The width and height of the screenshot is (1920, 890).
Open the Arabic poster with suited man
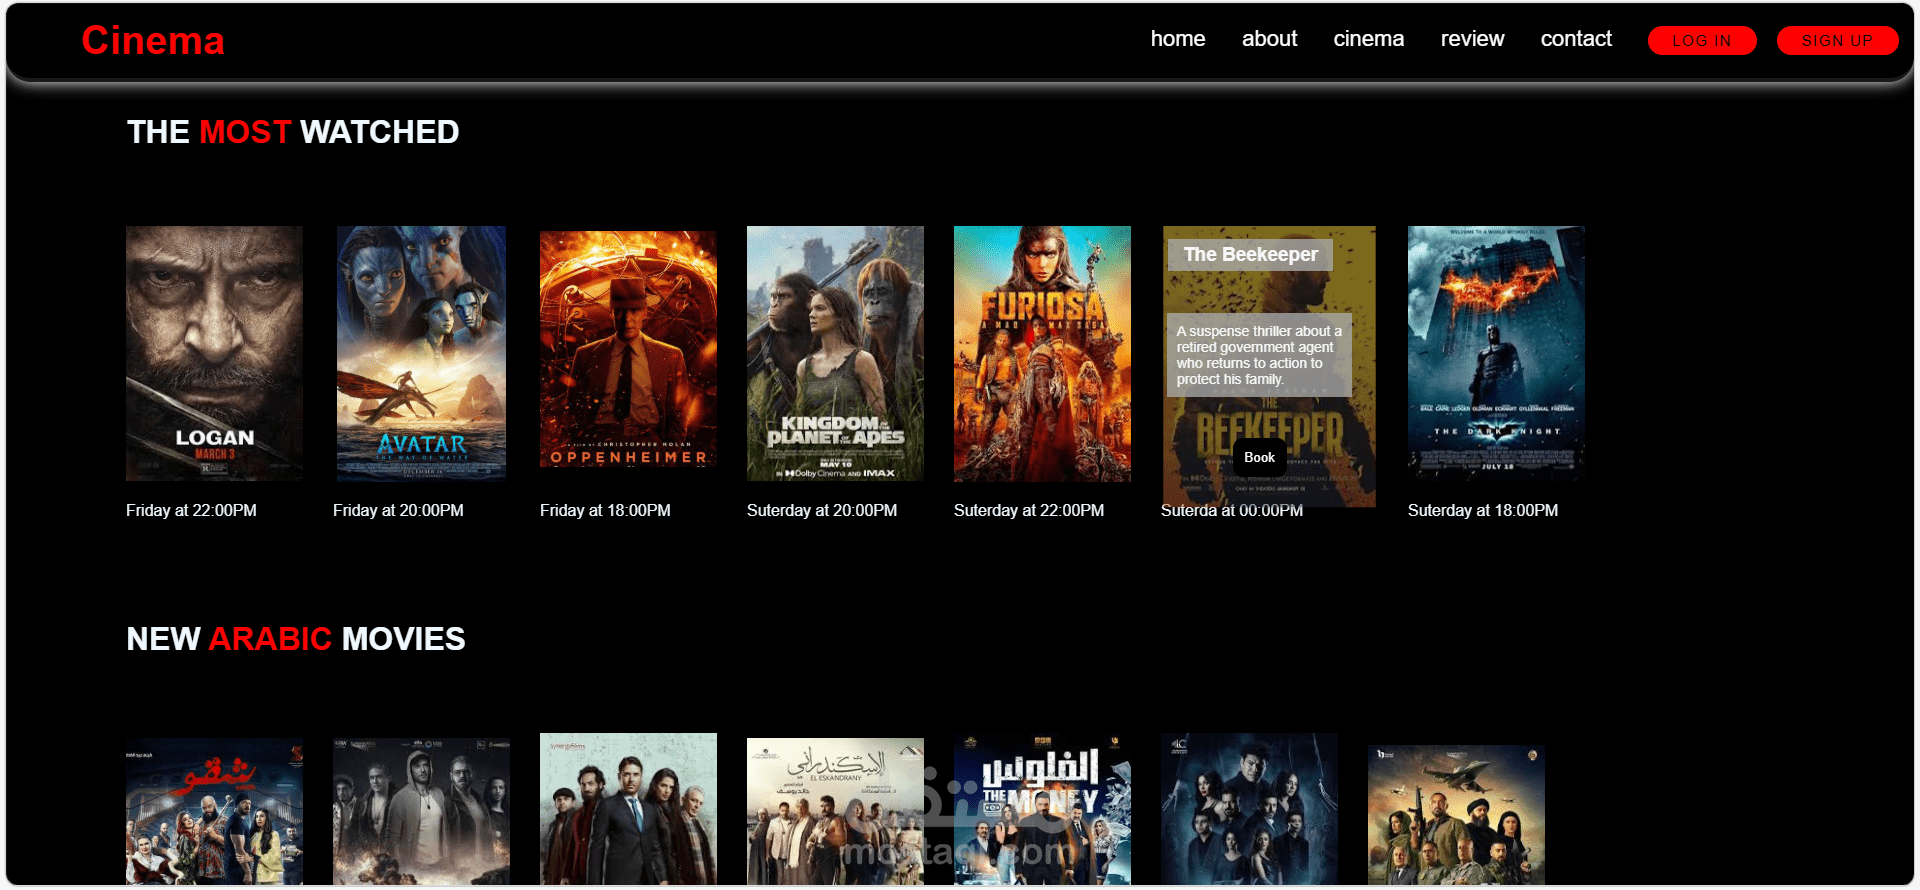(628, 809)
